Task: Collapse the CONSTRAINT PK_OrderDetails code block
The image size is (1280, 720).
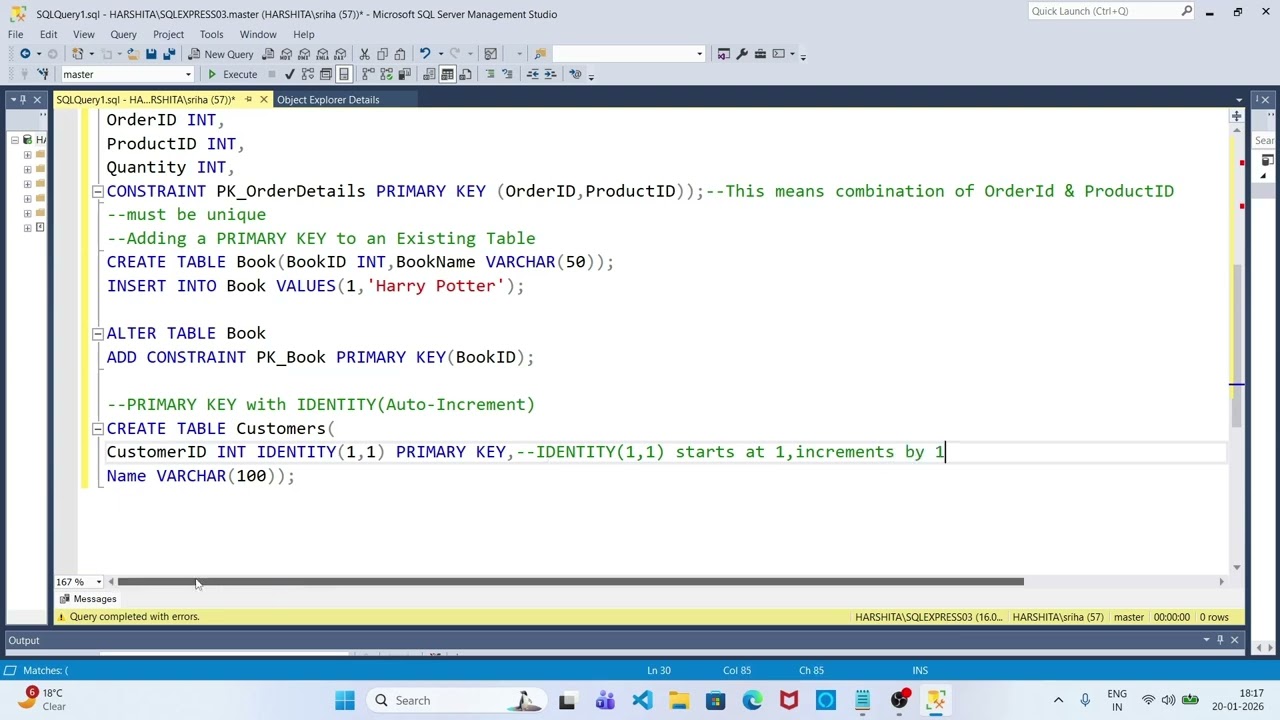Action: tap(97, 191)
